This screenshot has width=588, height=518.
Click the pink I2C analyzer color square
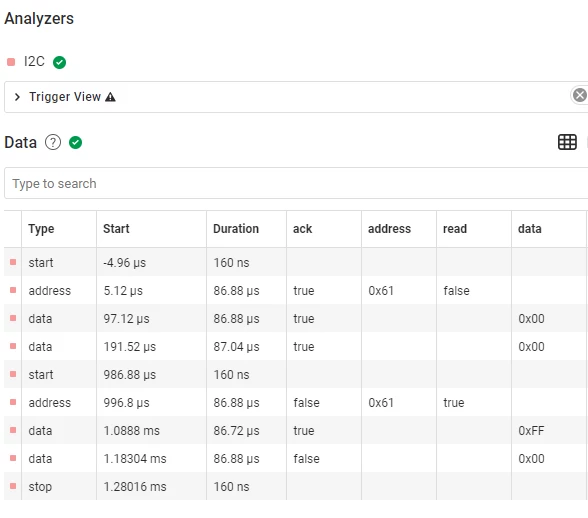click(11, 62)
